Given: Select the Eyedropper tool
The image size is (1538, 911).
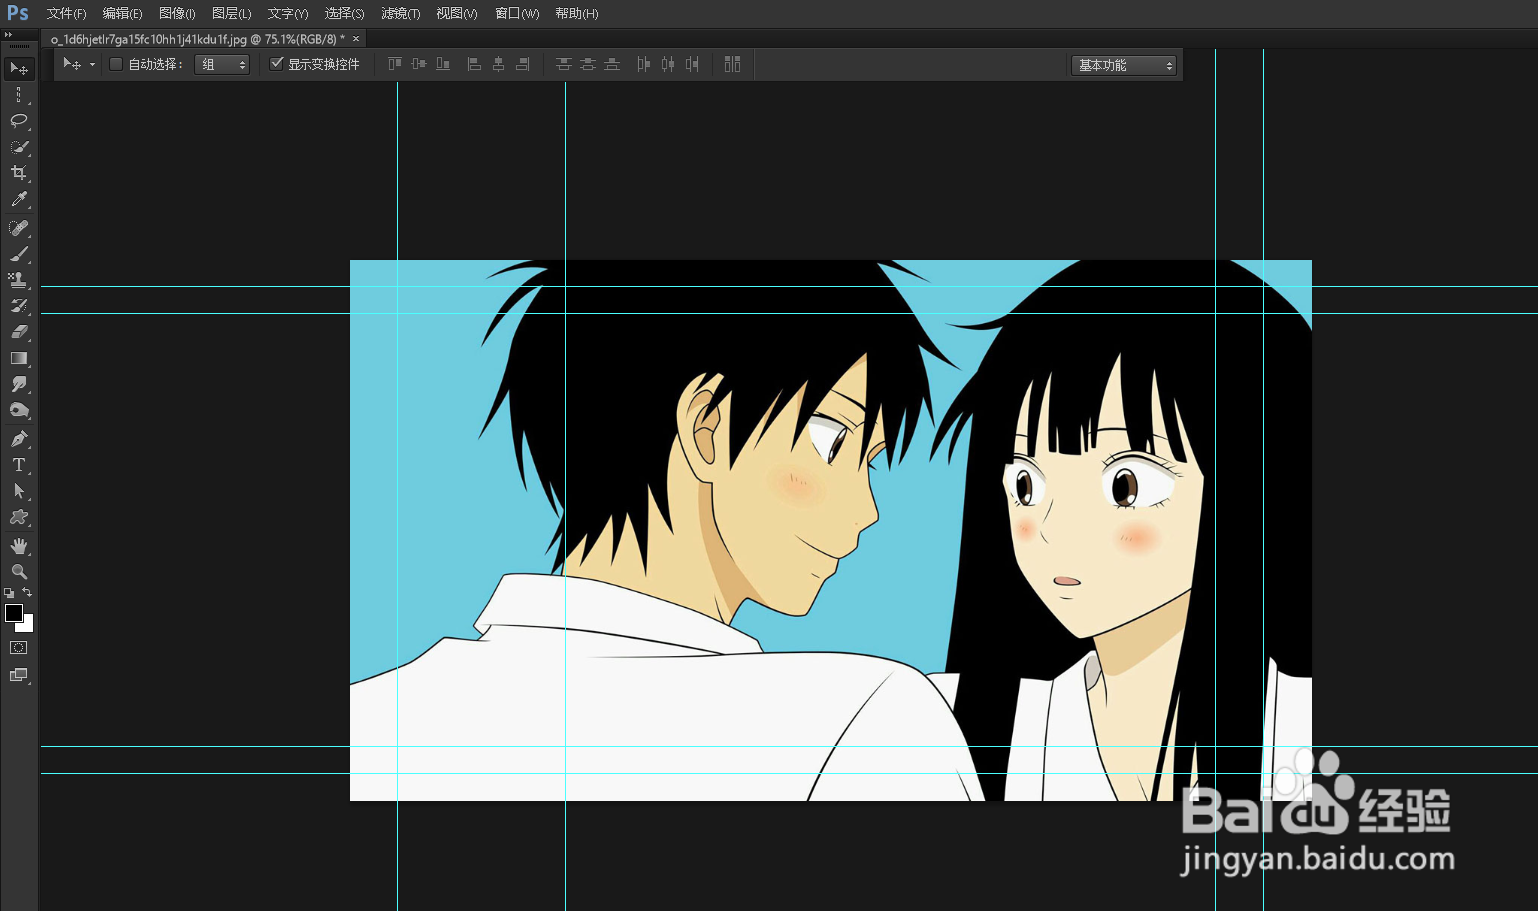Looking at the screenshot, I should tap(19, 200).
